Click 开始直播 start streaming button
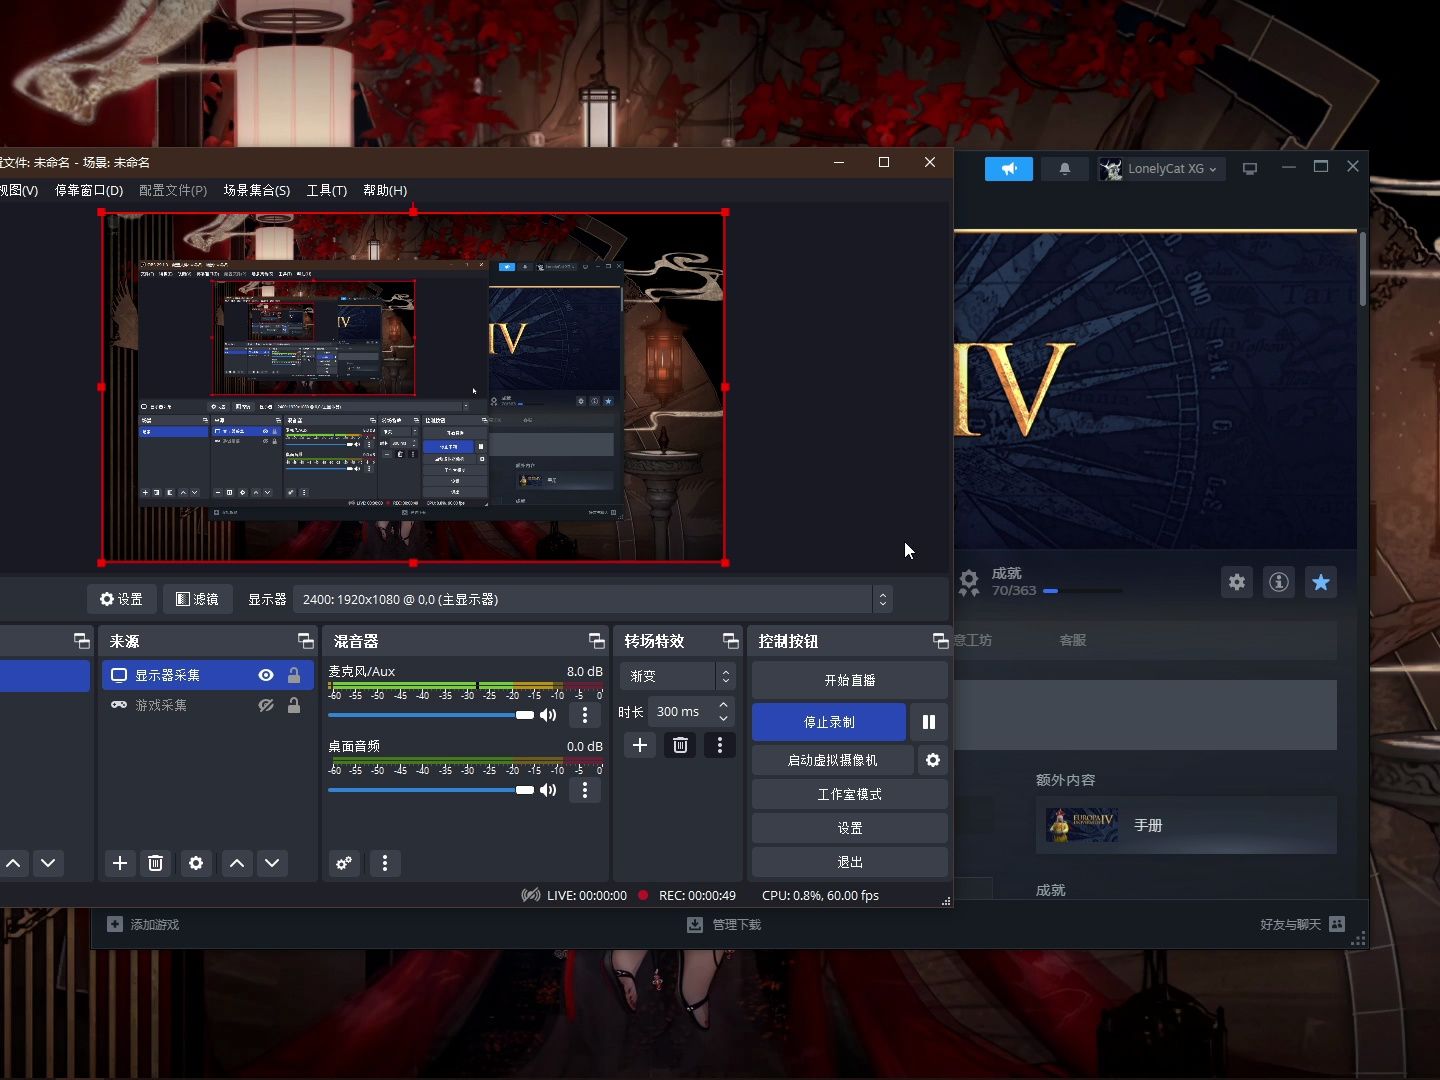The width and height of the screenshot is (1440, 1080). coord(850,680)
